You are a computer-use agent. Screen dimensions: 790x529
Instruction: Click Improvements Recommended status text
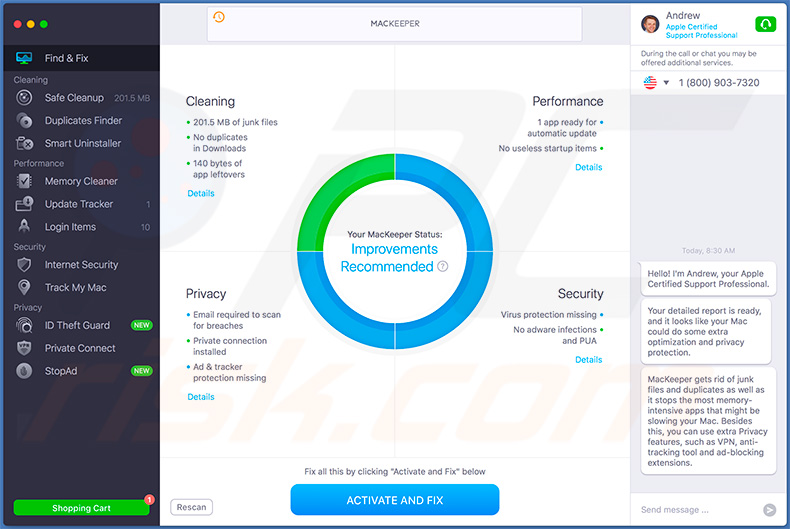389,258
